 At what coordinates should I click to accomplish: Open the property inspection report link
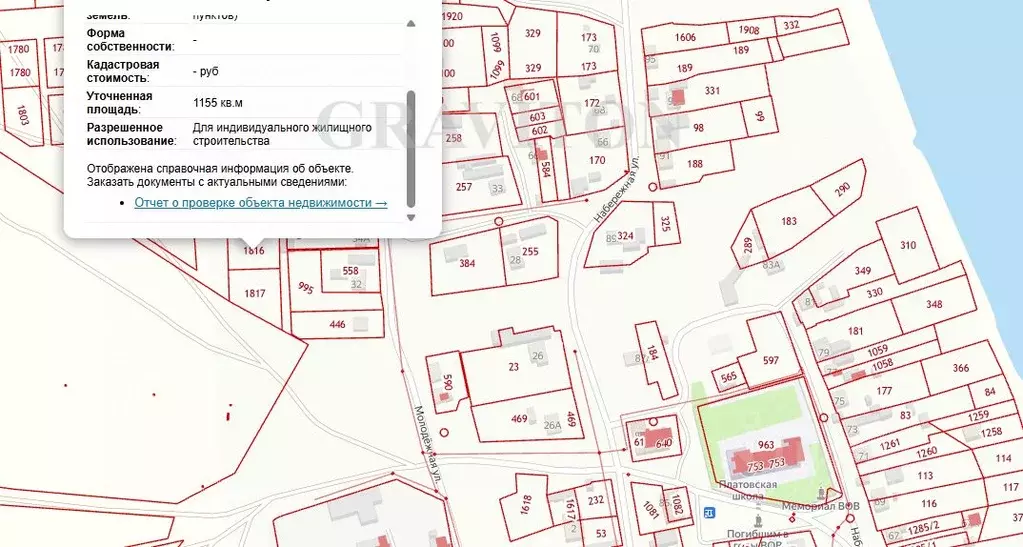pos(260,203)
